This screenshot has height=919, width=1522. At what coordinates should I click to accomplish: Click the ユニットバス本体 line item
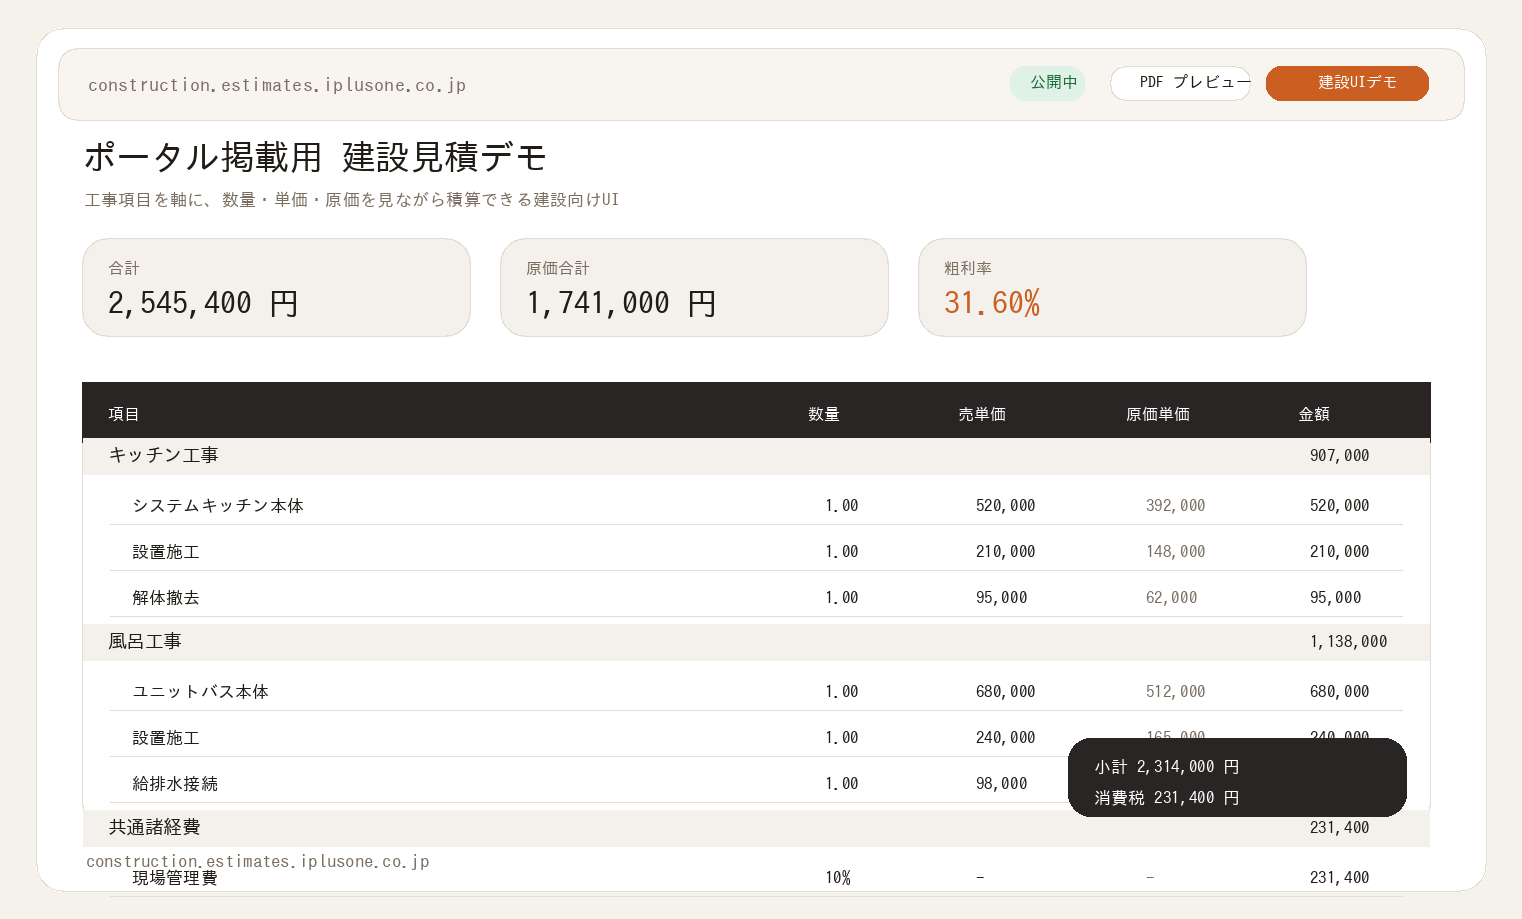pyautogui.click(x=200, y=692)
